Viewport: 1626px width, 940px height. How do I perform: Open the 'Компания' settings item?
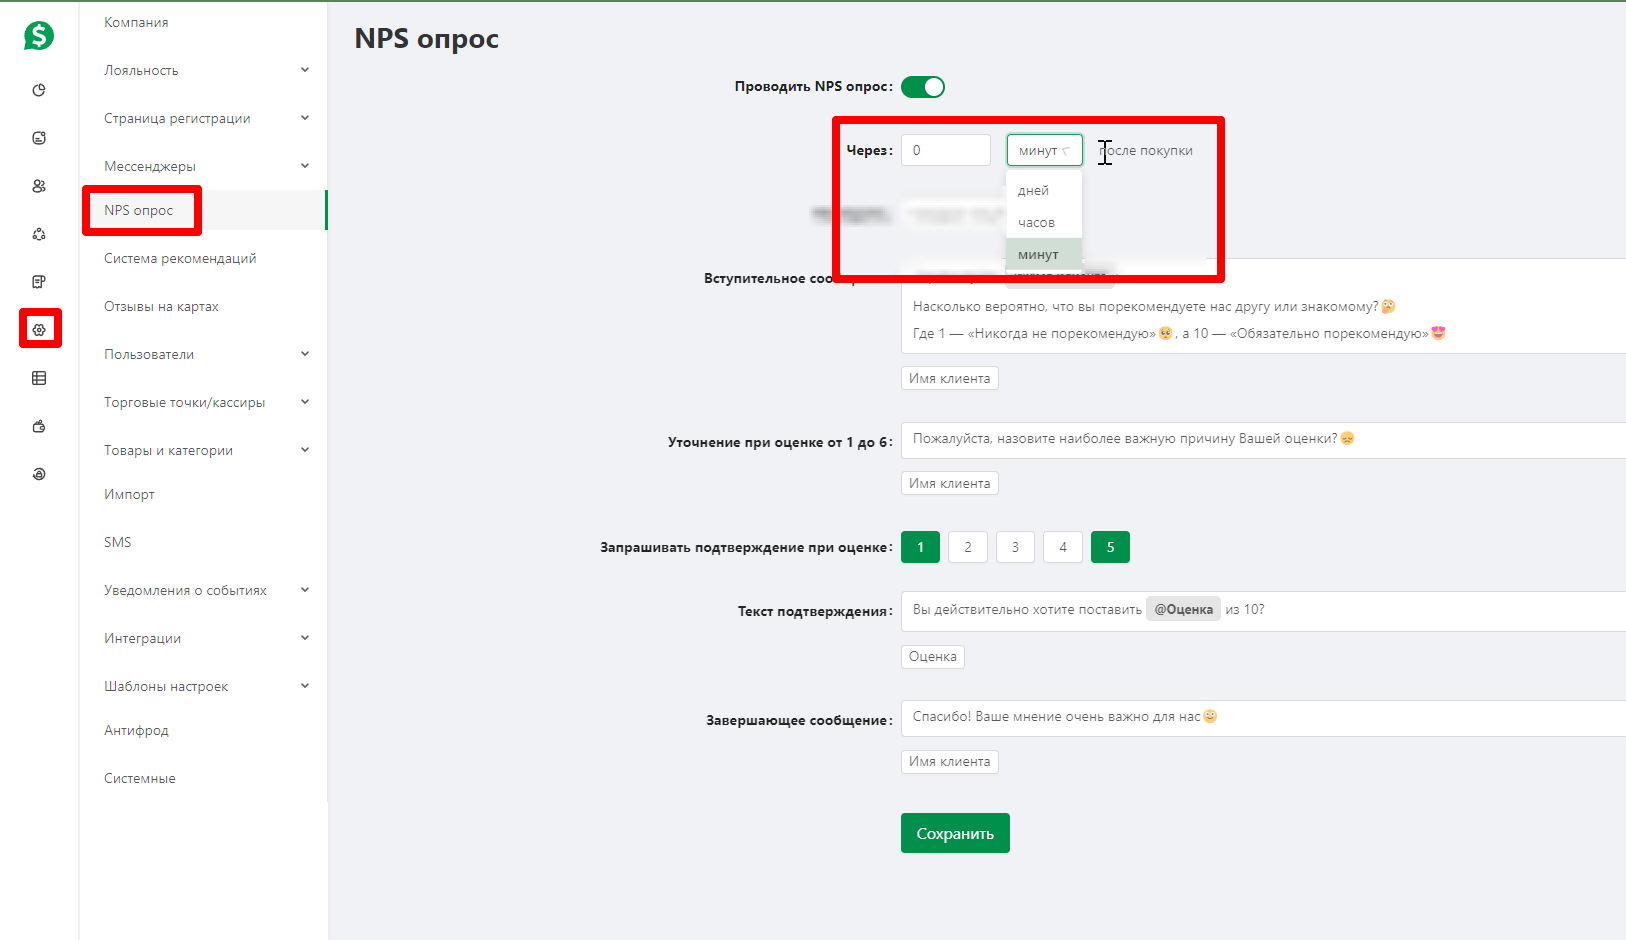pos(136,22)
